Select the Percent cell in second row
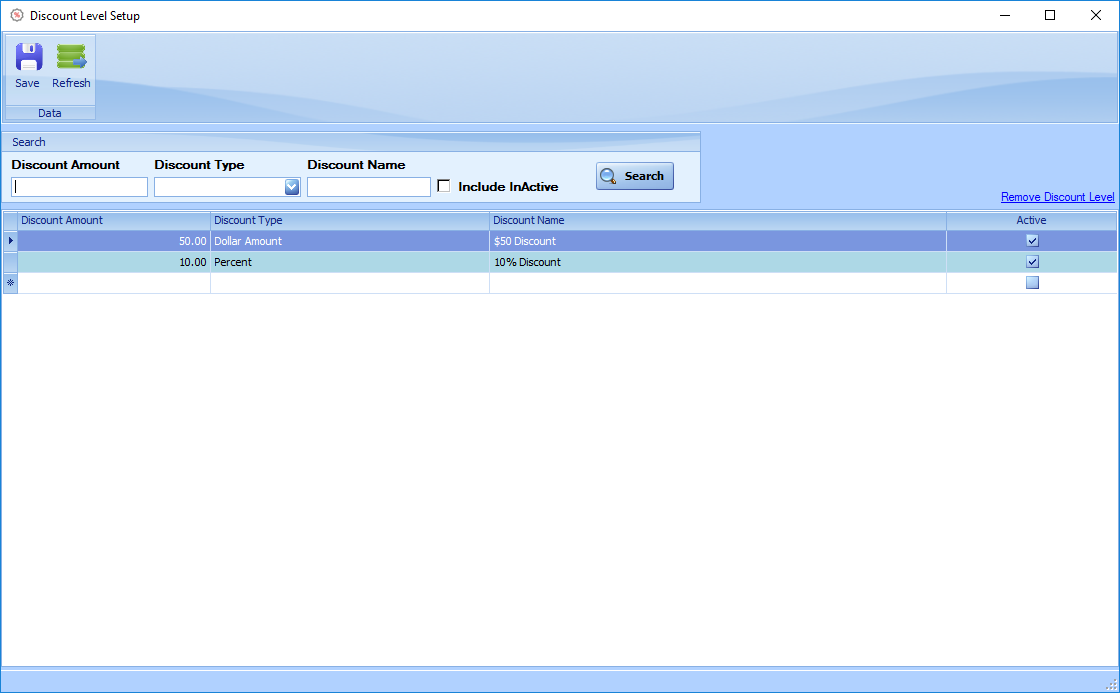 click(349, 262)
